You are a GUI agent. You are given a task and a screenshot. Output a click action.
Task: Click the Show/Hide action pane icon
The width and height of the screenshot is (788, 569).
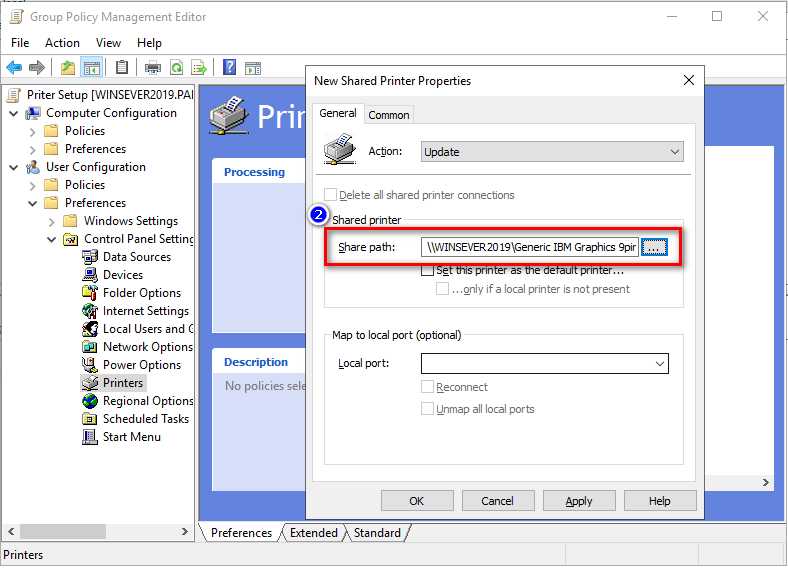pyautogui.click(x=253, y=67)
